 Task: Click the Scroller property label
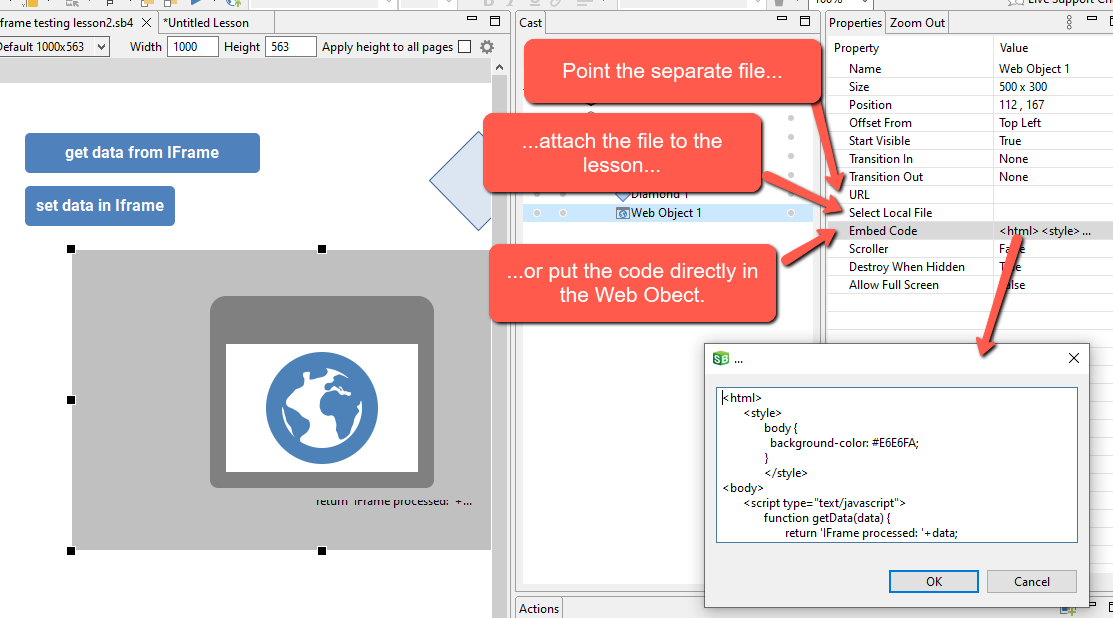pos(868,249)
